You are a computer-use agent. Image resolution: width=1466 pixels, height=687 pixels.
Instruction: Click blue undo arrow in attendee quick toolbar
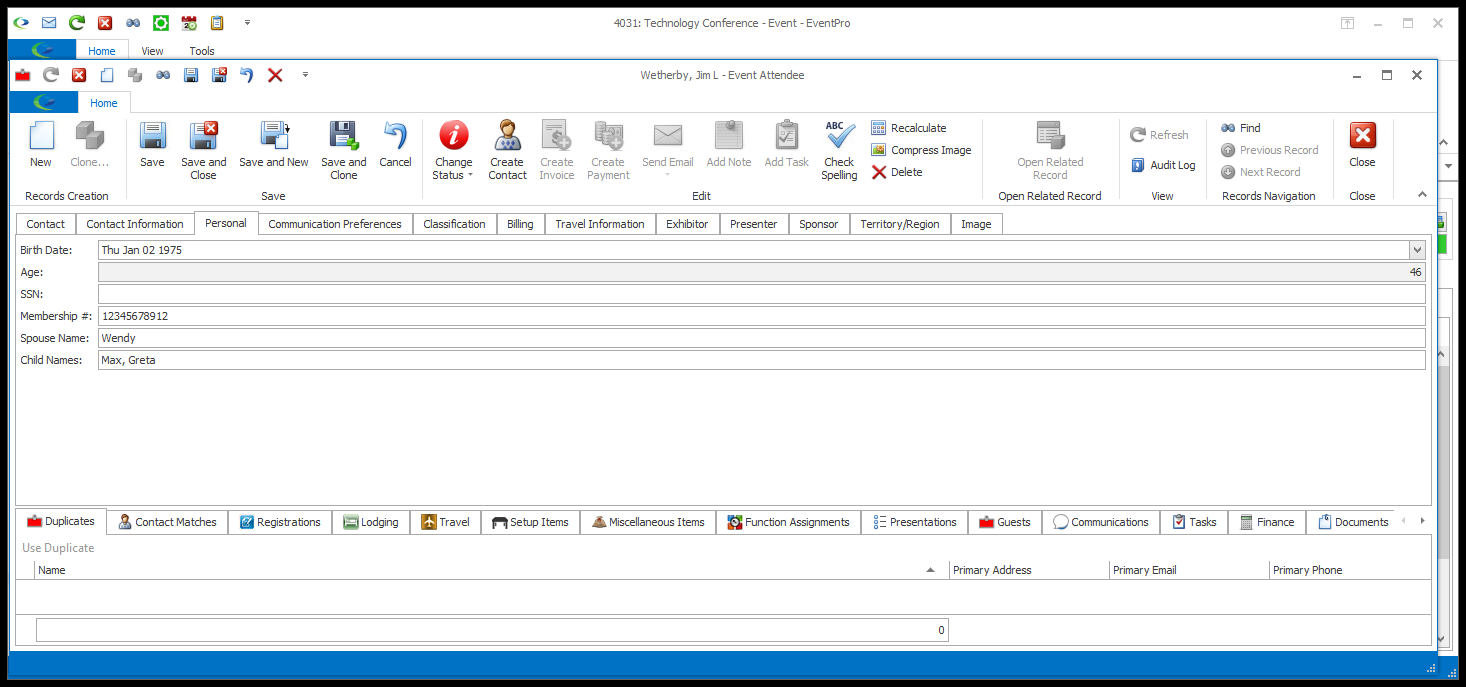point(247,75)
